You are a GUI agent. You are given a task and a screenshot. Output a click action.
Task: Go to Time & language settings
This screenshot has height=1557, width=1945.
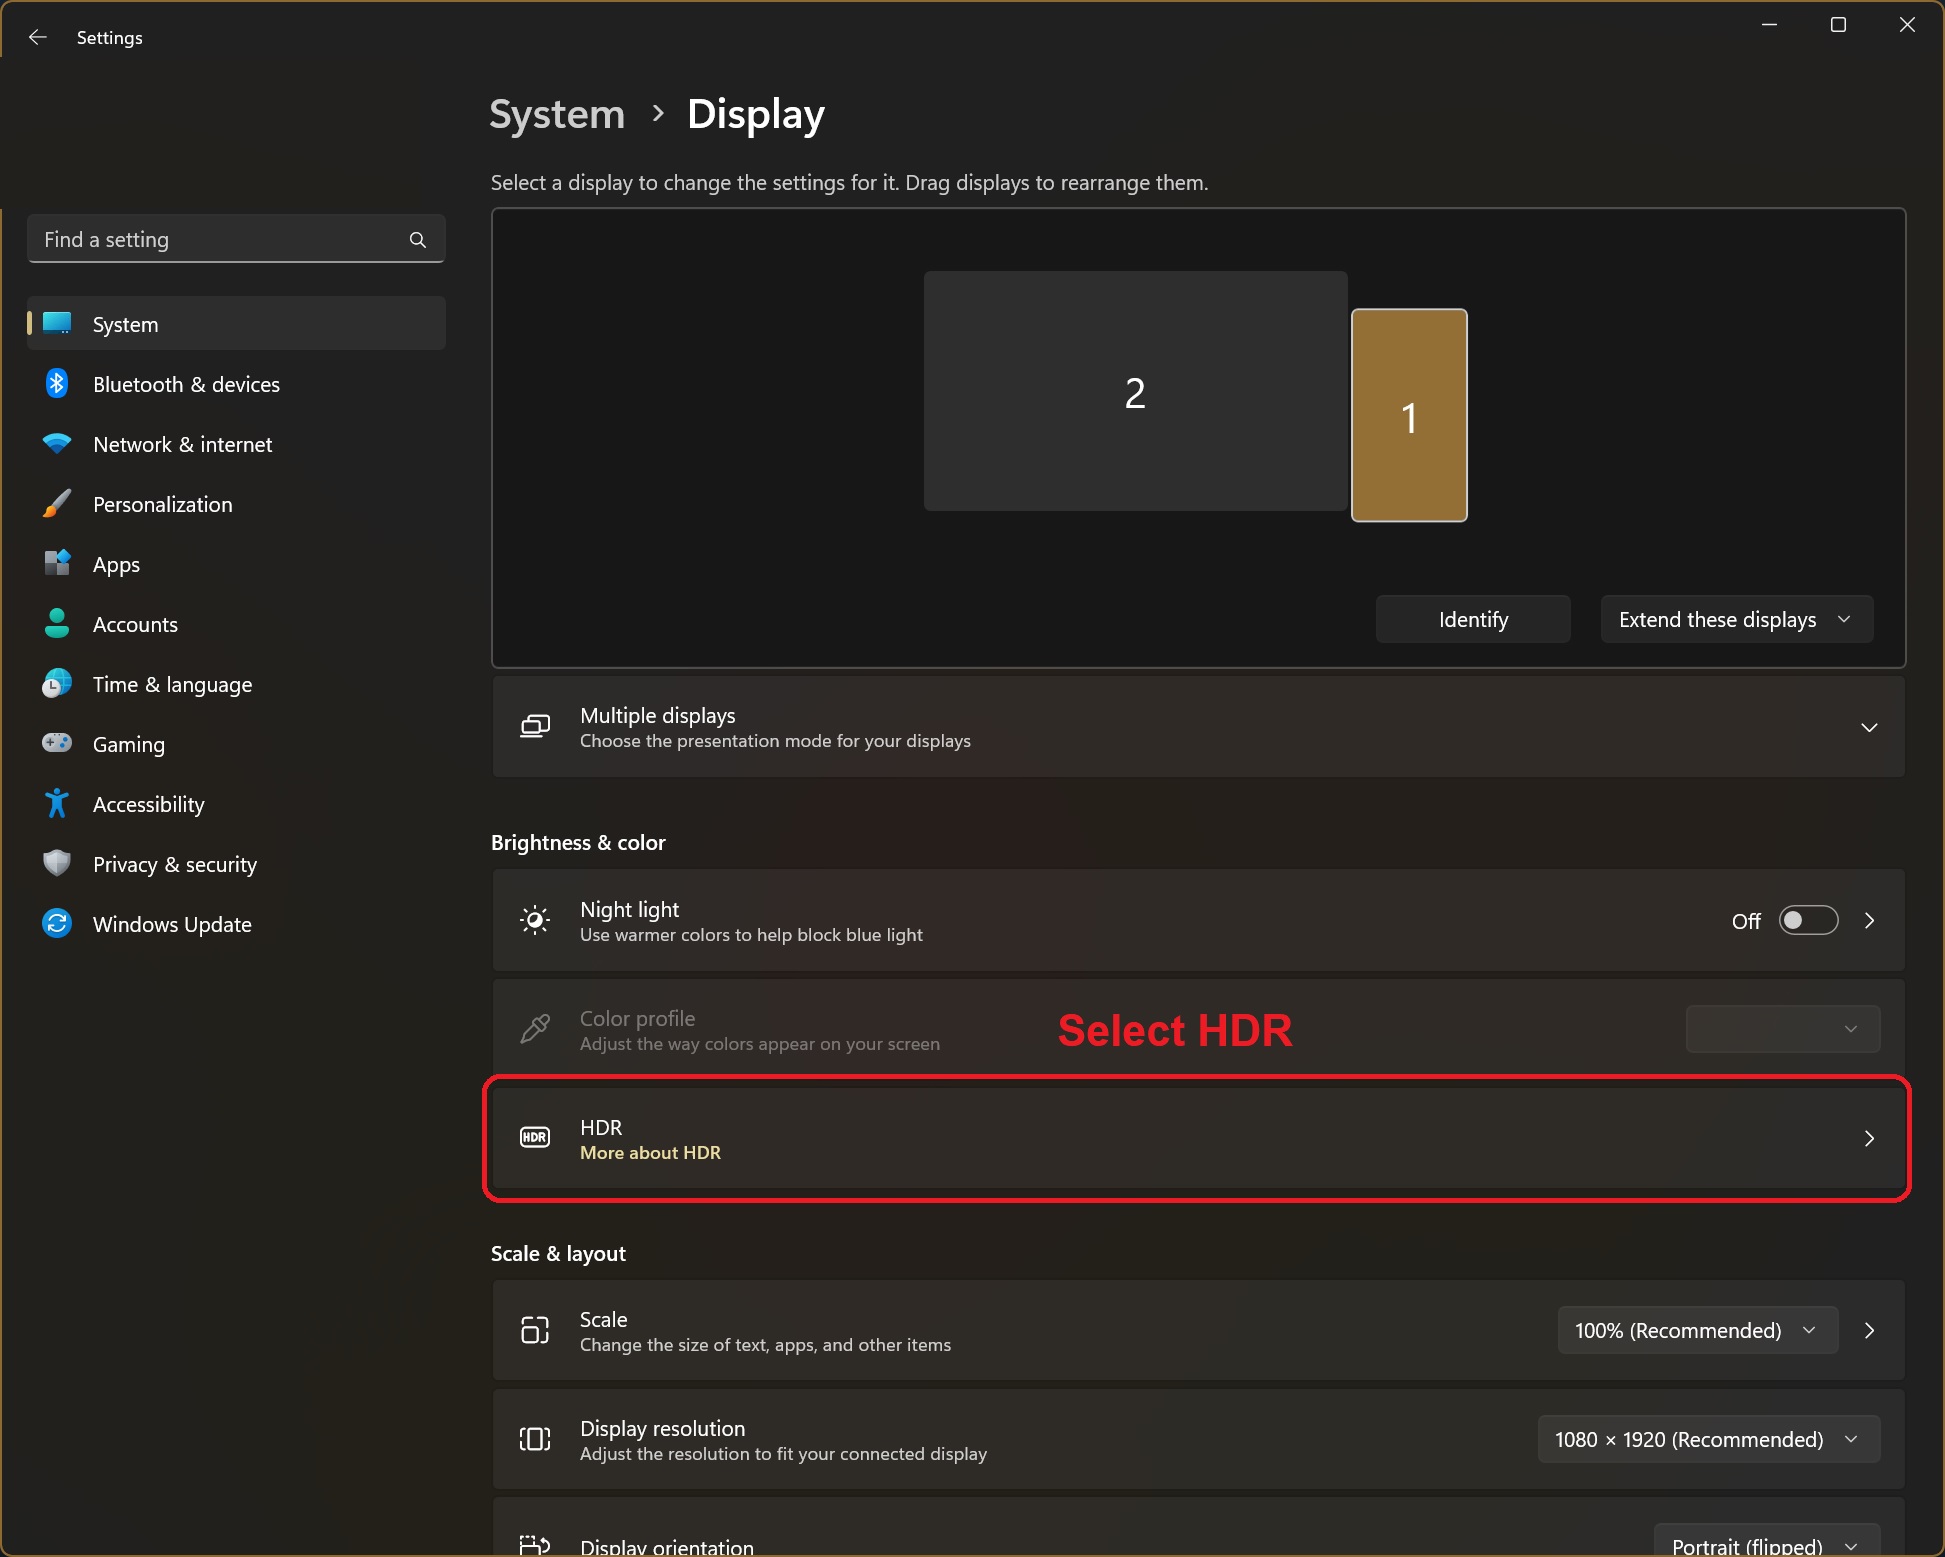pos(172,685)
